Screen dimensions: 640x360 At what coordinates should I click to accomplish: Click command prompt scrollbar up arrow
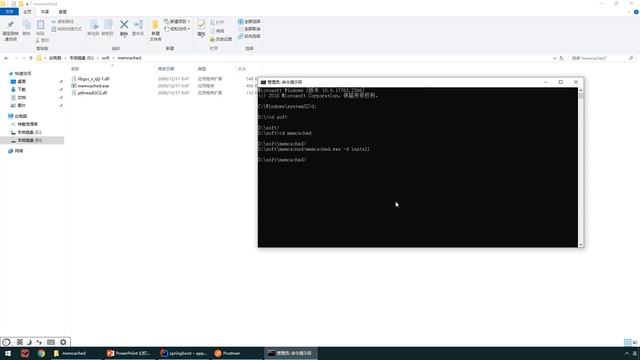pyautogui.click(x=580, y=90)
